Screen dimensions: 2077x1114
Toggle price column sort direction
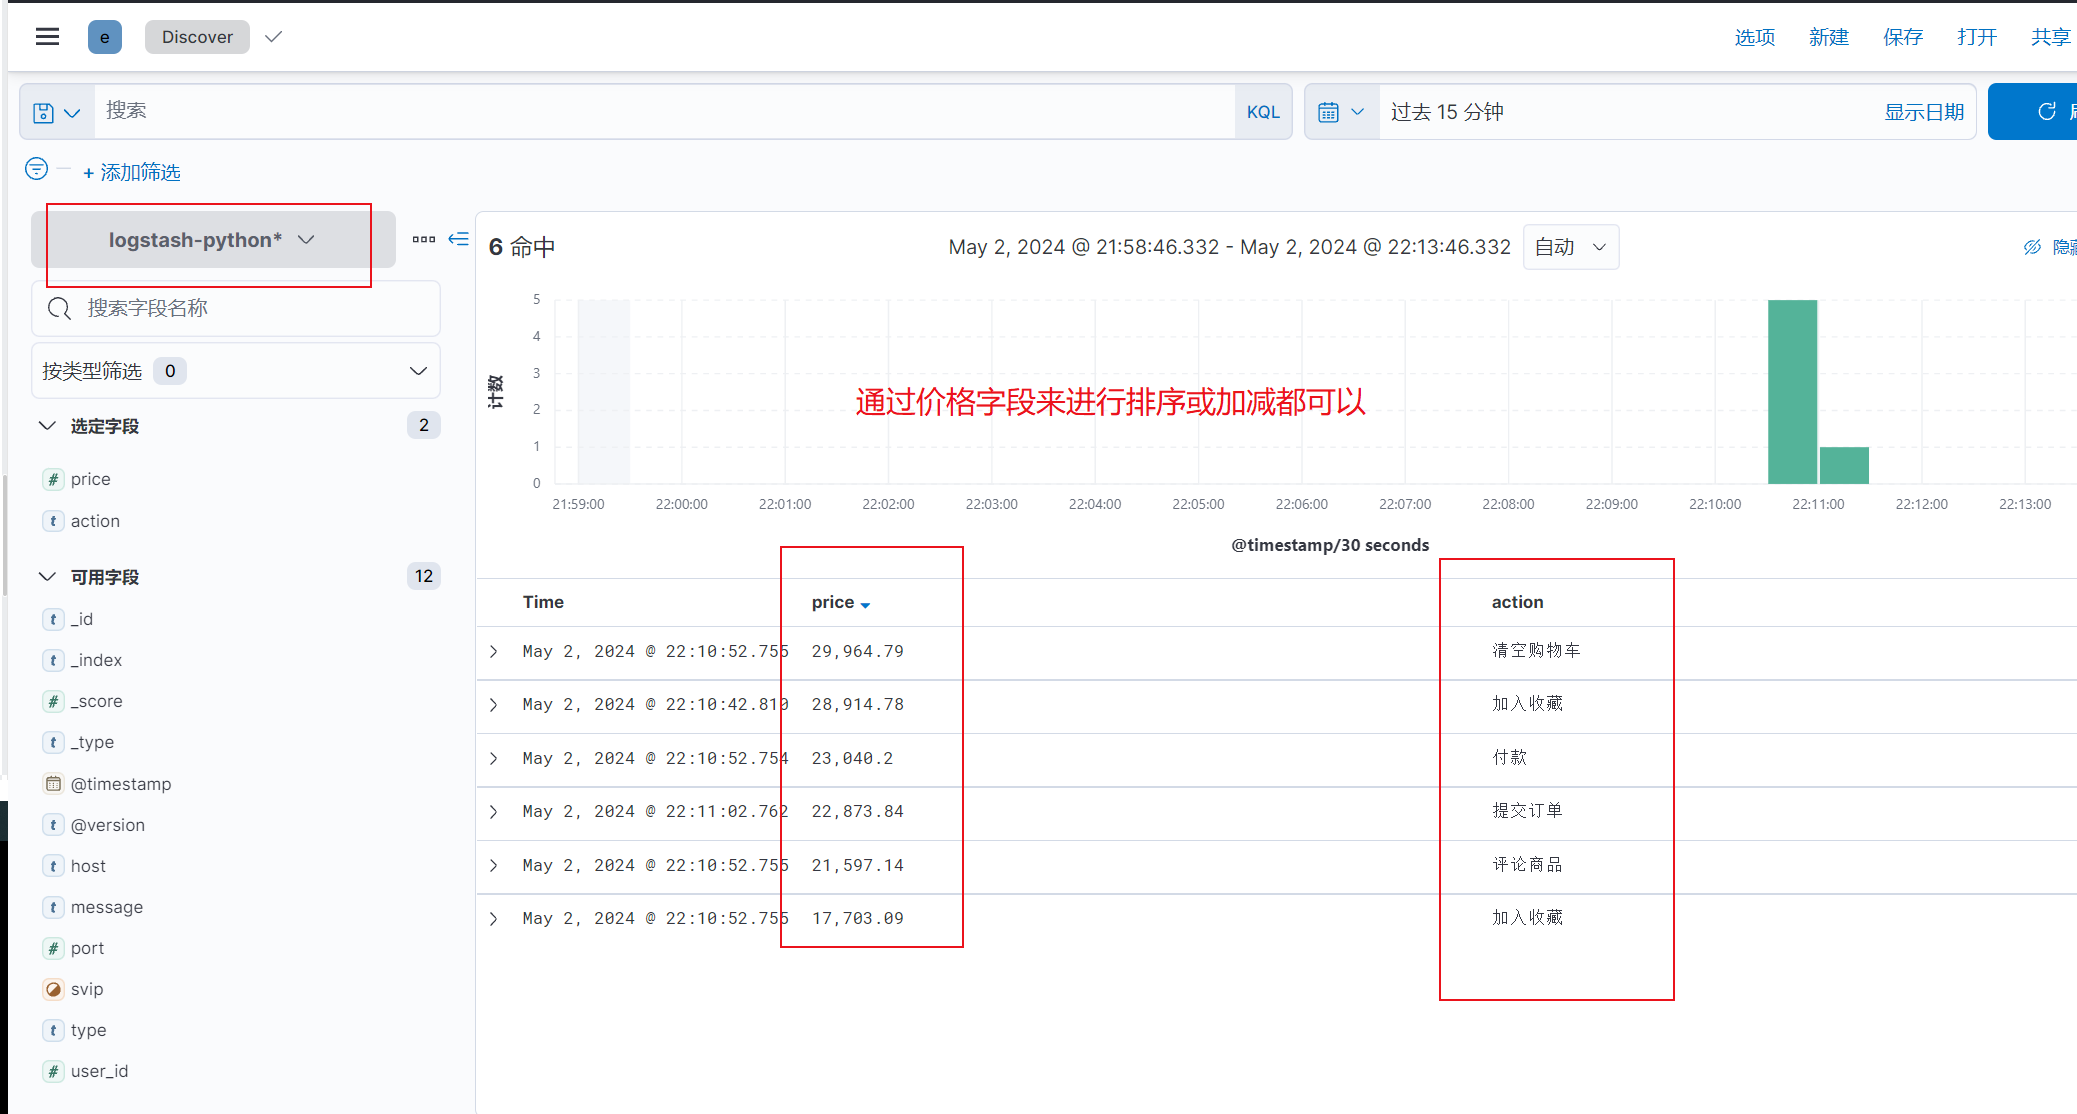pos(865,604)
